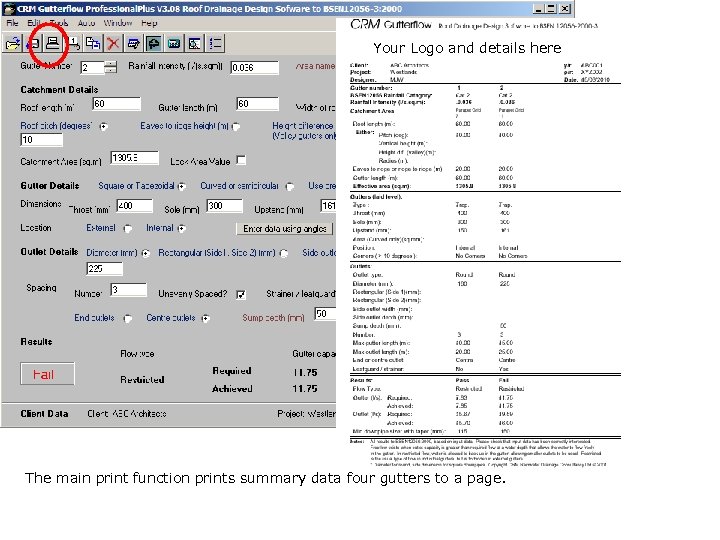Tick the Lock Area Value checkbox
720x540 pixels.
click(241, 160)
